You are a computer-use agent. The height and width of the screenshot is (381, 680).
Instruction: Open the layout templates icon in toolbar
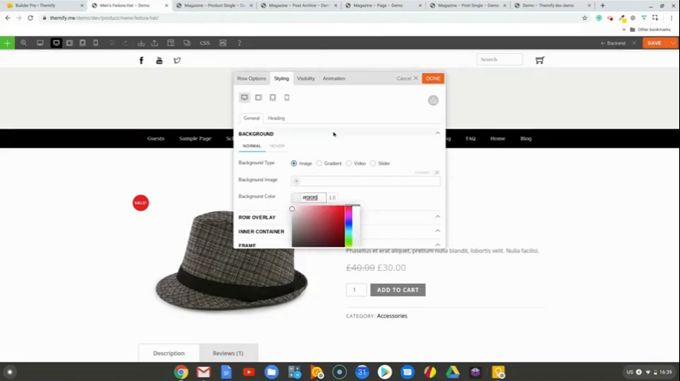point(171,43)
